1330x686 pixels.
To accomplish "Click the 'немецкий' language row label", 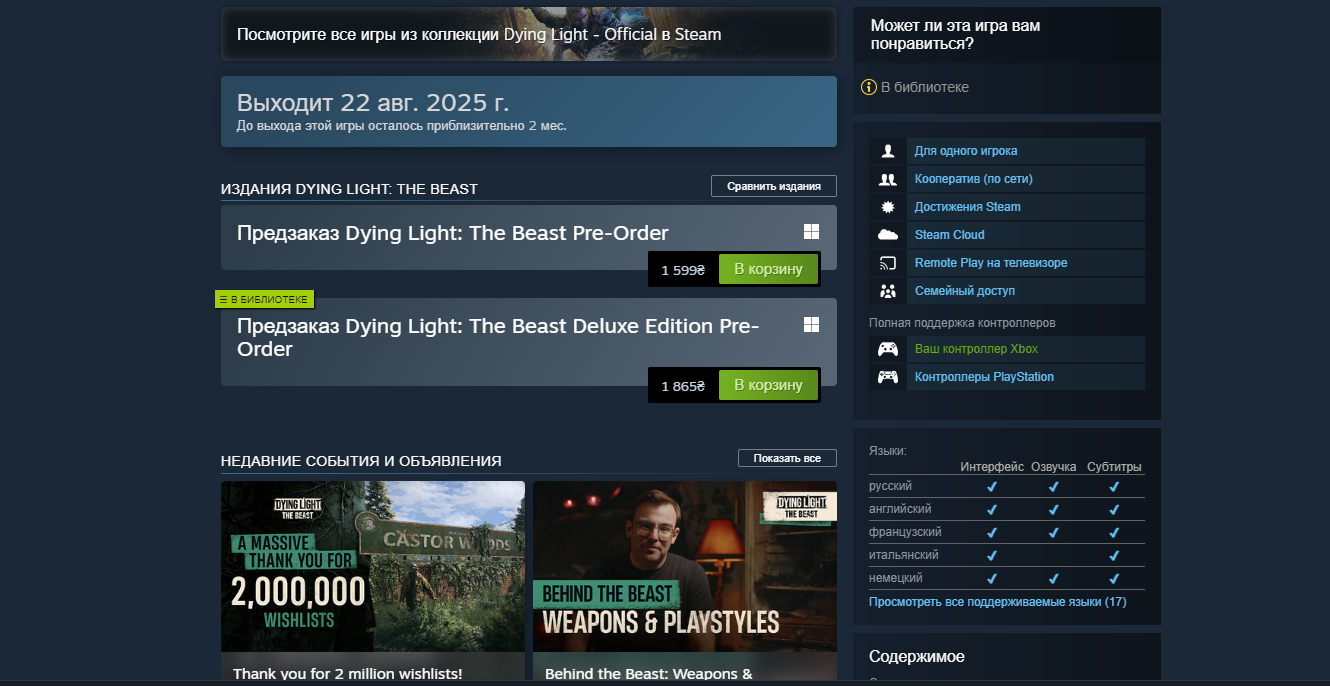I will (896, 578).
